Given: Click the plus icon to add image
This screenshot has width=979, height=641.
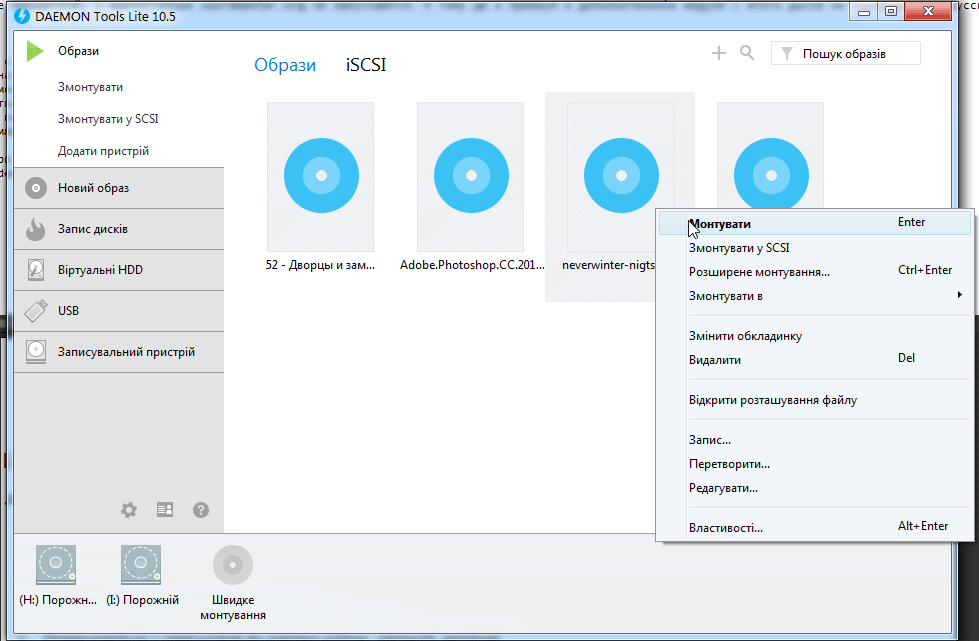Looking at the screenshot, I should tap(718, 53).
